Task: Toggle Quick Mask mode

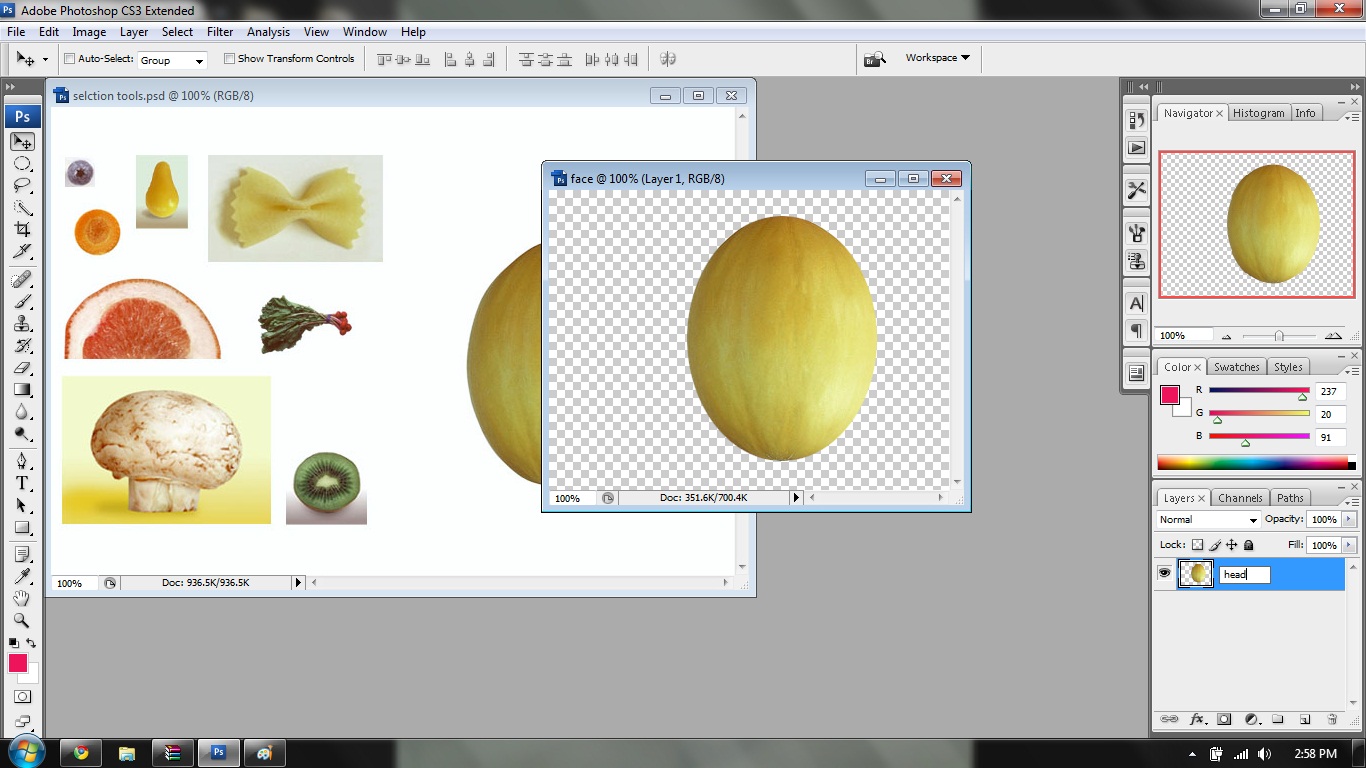Action: 22,697
